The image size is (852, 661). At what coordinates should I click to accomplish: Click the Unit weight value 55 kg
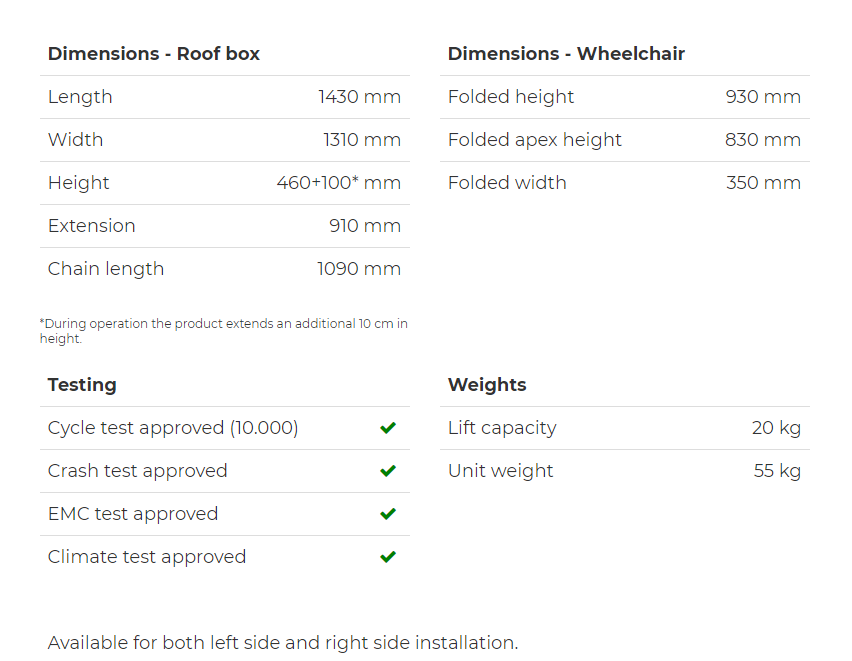pyautogui.click(x=778, y=471)
